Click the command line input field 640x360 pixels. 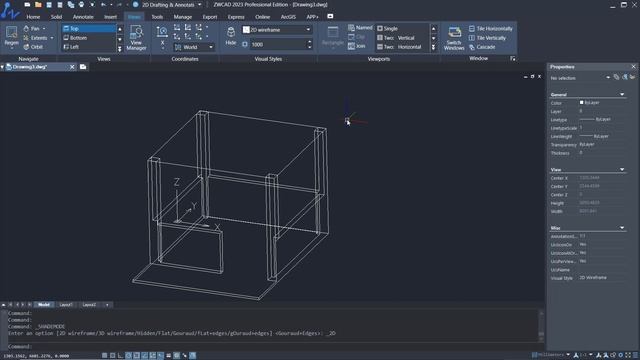coord(273,347)
